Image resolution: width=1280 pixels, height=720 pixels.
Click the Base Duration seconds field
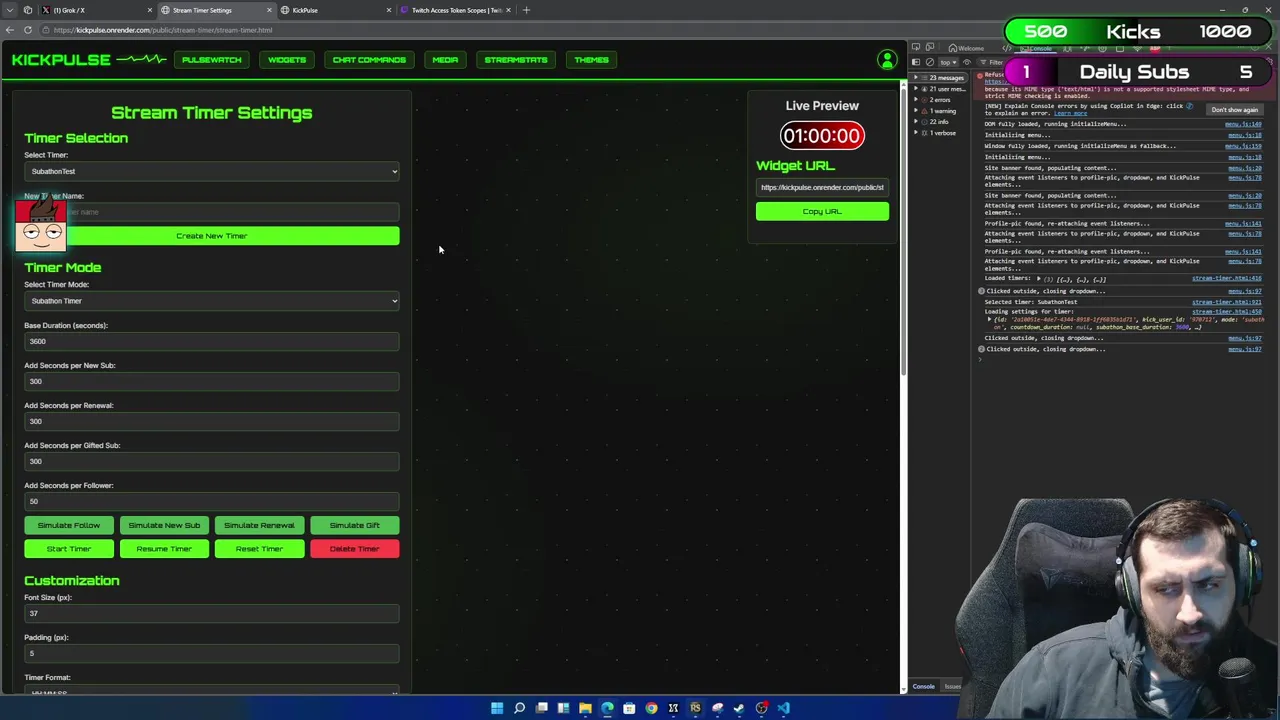pos(211,342)
